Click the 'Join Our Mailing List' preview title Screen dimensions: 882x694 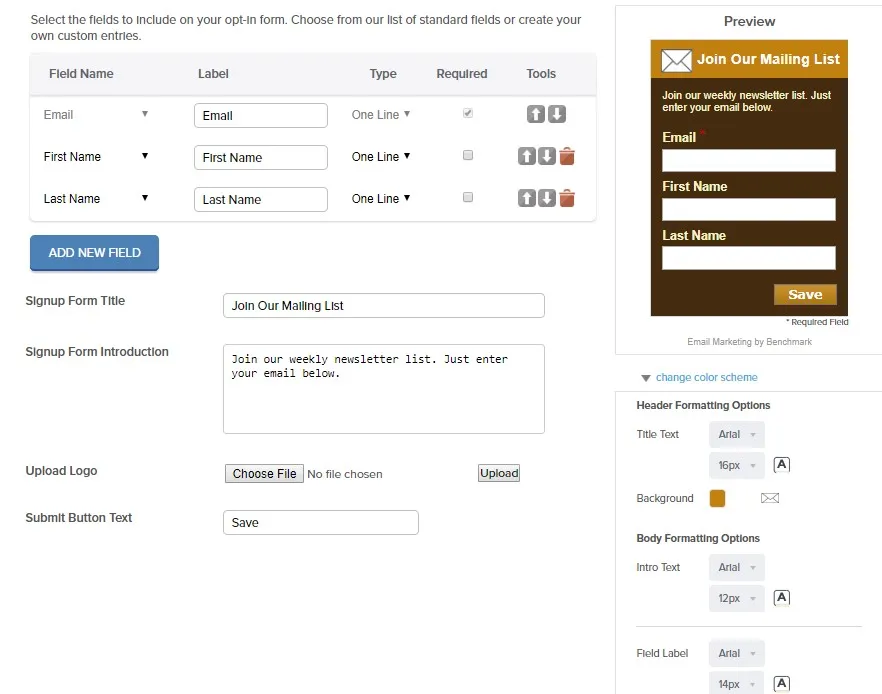click(x=768, y=59)
